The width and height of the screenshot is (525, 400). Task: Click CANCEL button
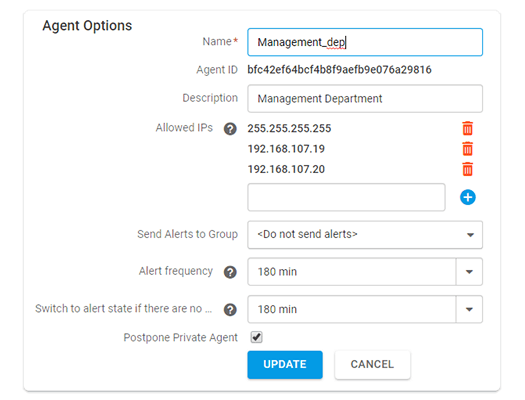(372, 365)
